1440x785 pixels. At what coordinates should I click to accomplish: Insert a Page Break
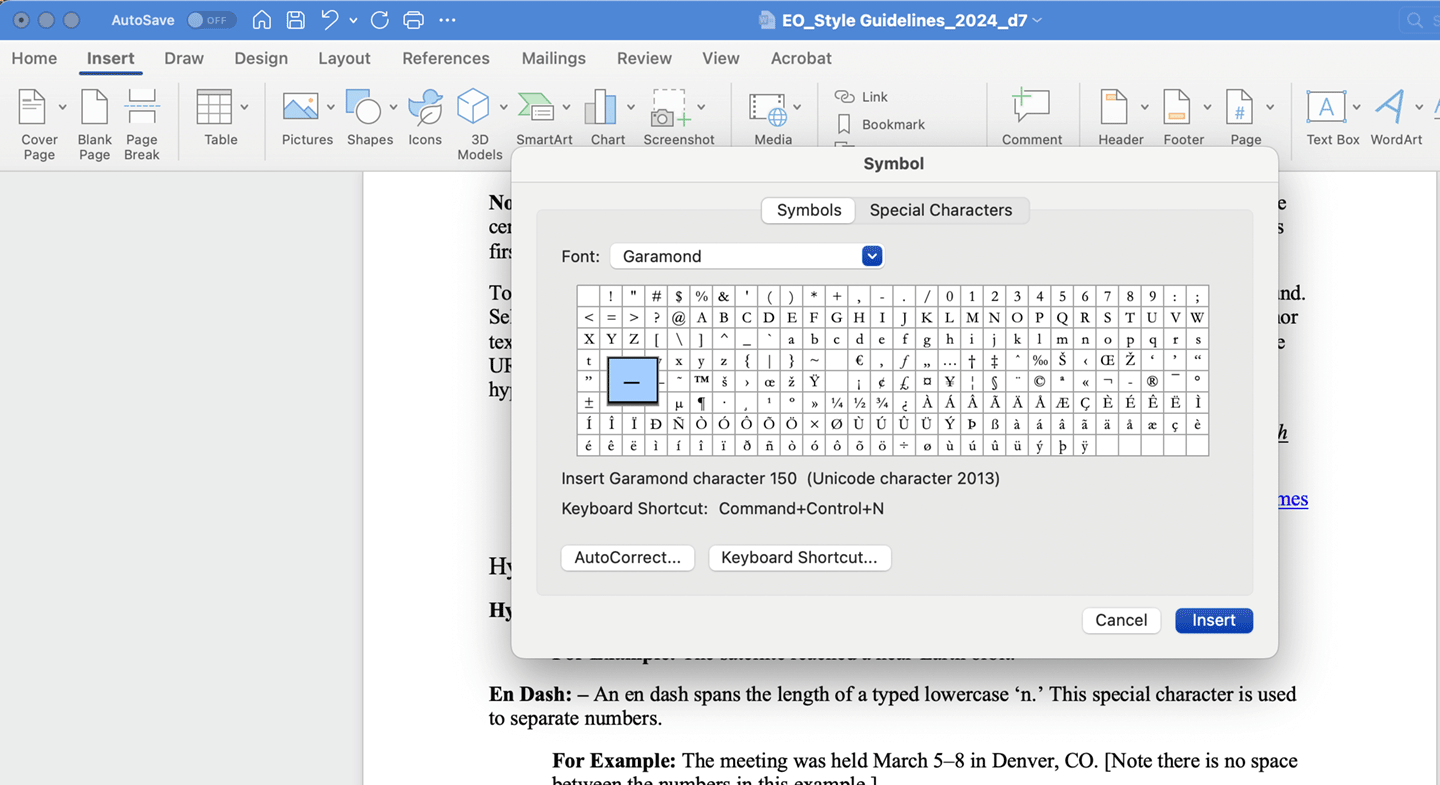(x=142, y=124)
